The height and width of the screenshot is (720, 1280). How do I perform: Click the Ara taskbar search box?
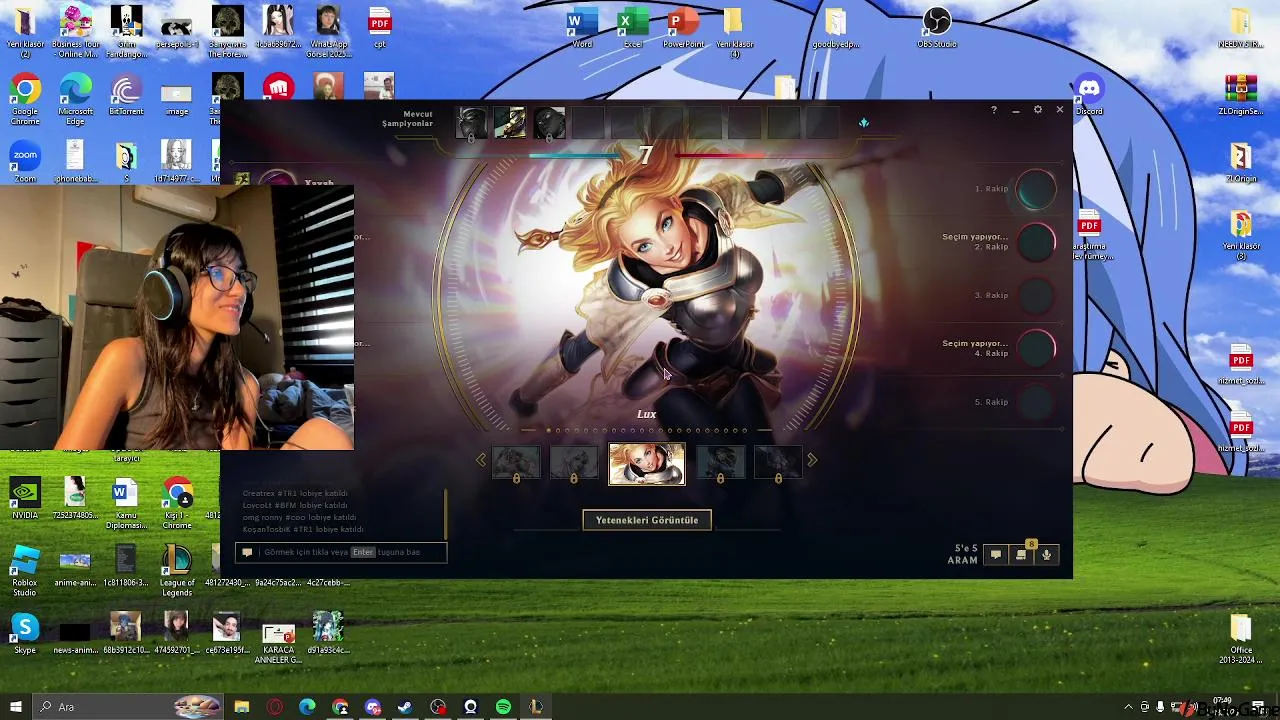pos(128,707)
